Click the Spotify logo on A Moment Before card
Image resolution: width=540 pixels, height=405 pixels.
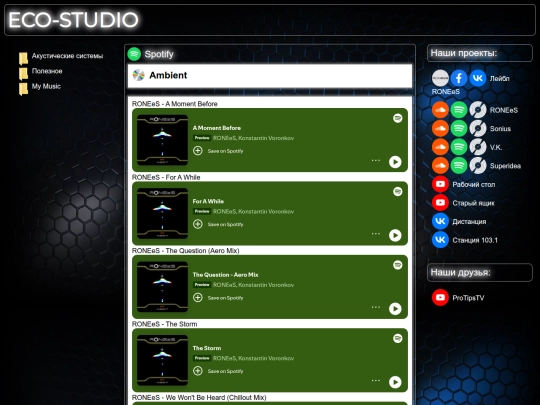(x=397, y=118)
